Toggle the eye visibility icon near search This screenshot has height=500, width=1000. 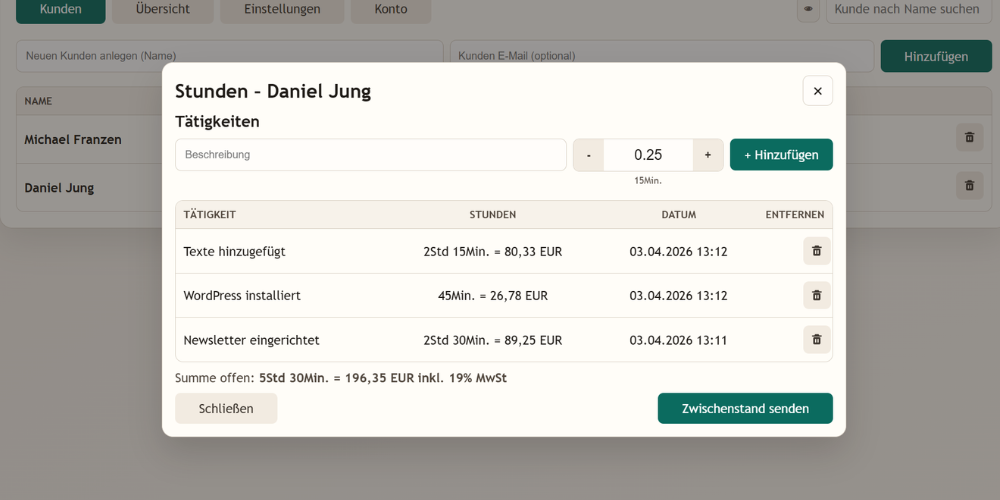tap(808, 9)
